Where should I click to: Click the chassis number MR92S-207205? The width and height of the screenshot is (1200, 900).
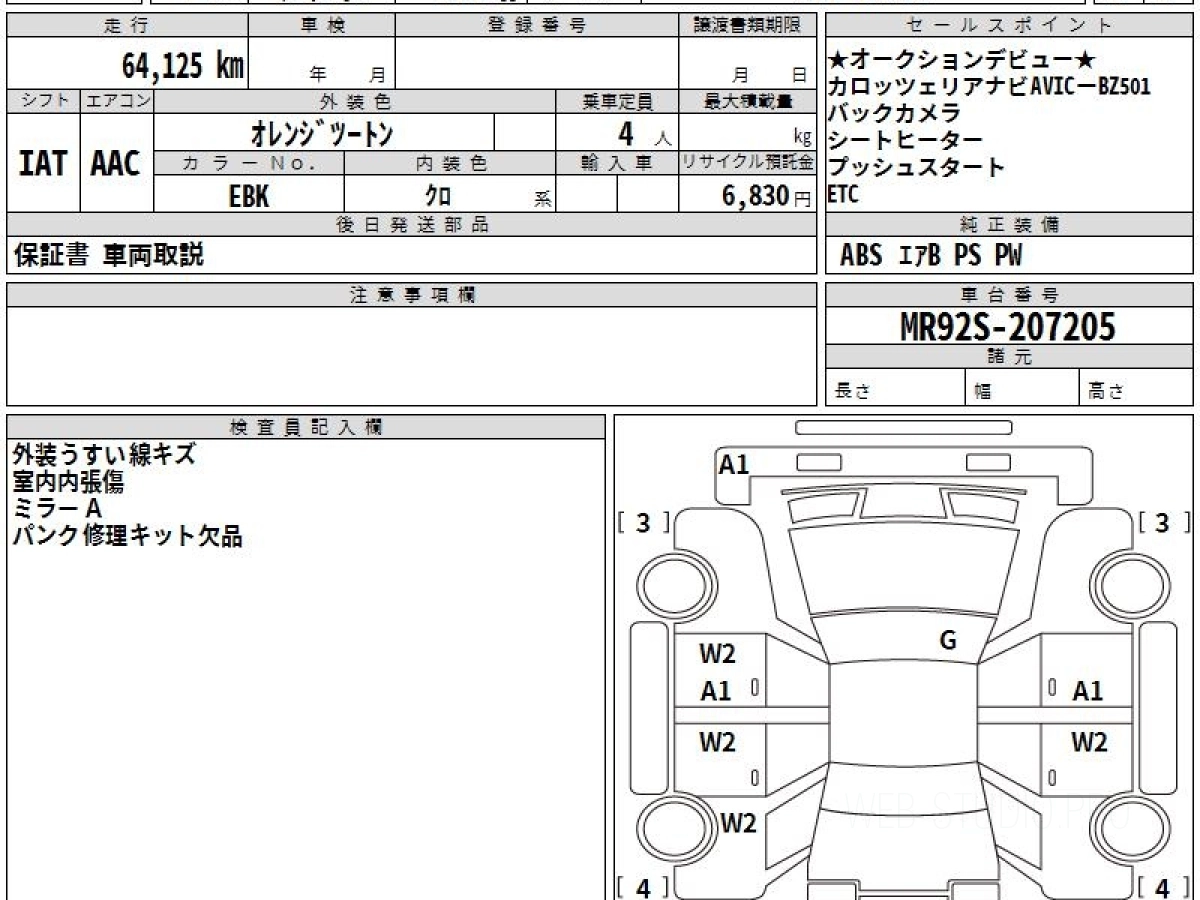(x=1008, y=327)
